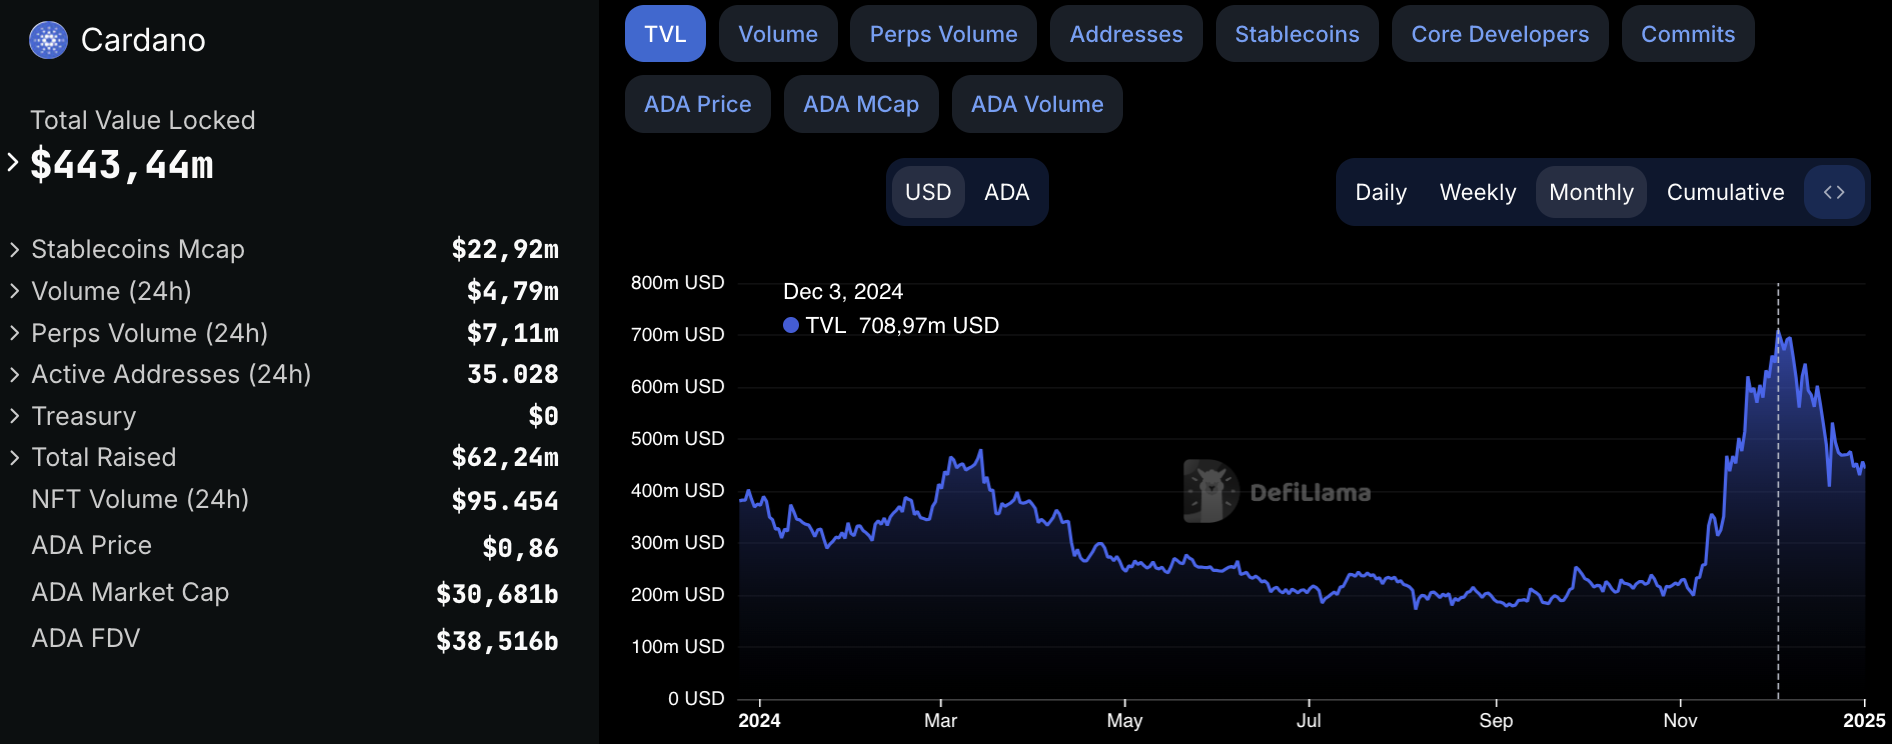
Task: Click the ADA FDV label
Action: point(86,638)
